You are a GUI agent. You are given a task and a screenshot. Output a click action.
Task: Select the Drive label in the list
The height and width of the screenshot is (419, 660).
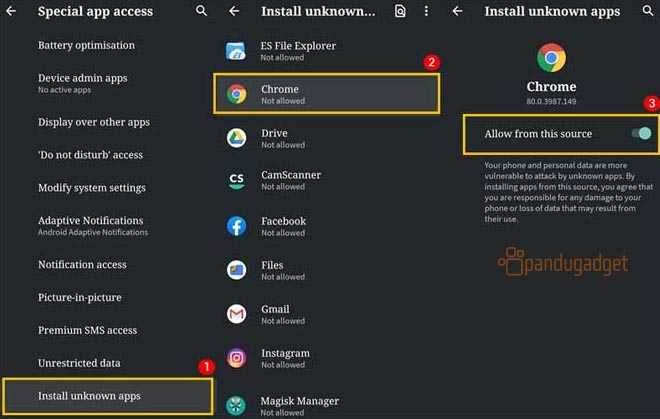[x=274, y=133]
